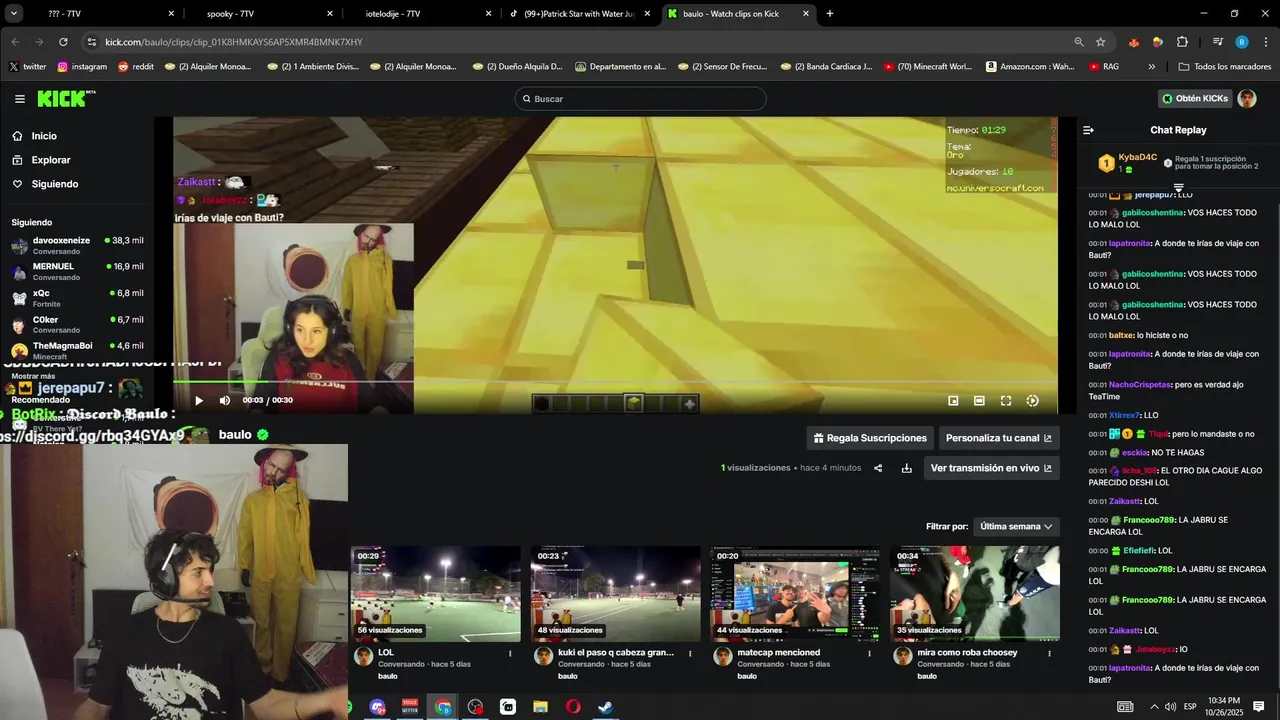This screenshot has height=720, width=1280.
Task: Click Ver transmisión en vivo button
Action: pos(992,468)
